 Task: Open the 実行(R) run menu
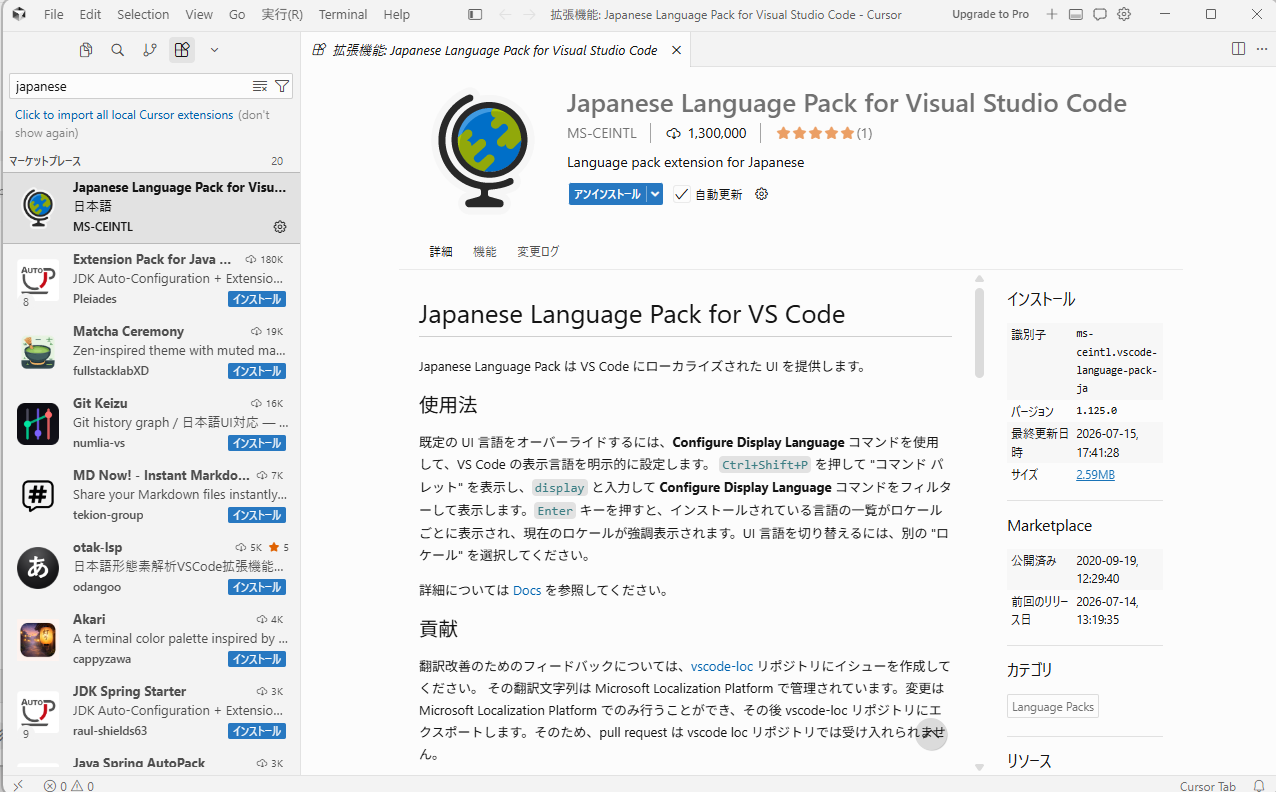[282, 15]
